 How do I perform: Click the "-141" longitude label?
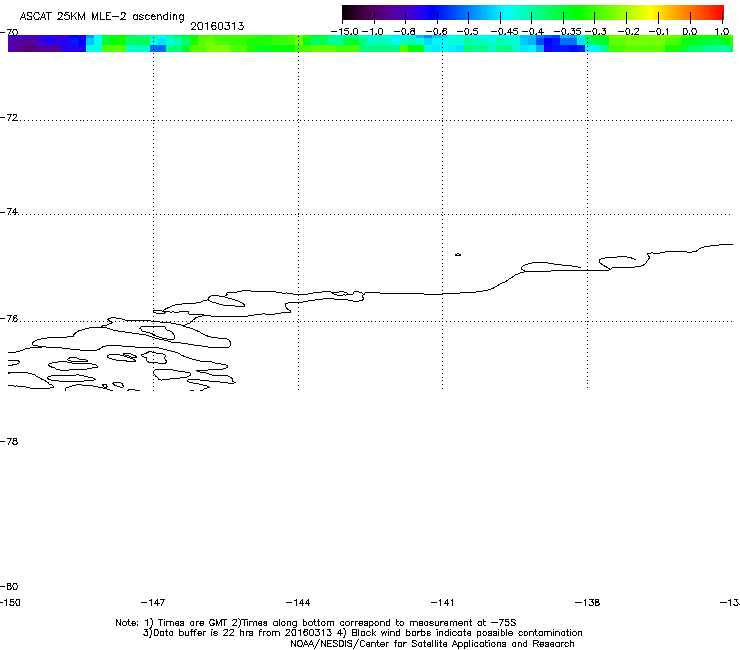point(442,602)
